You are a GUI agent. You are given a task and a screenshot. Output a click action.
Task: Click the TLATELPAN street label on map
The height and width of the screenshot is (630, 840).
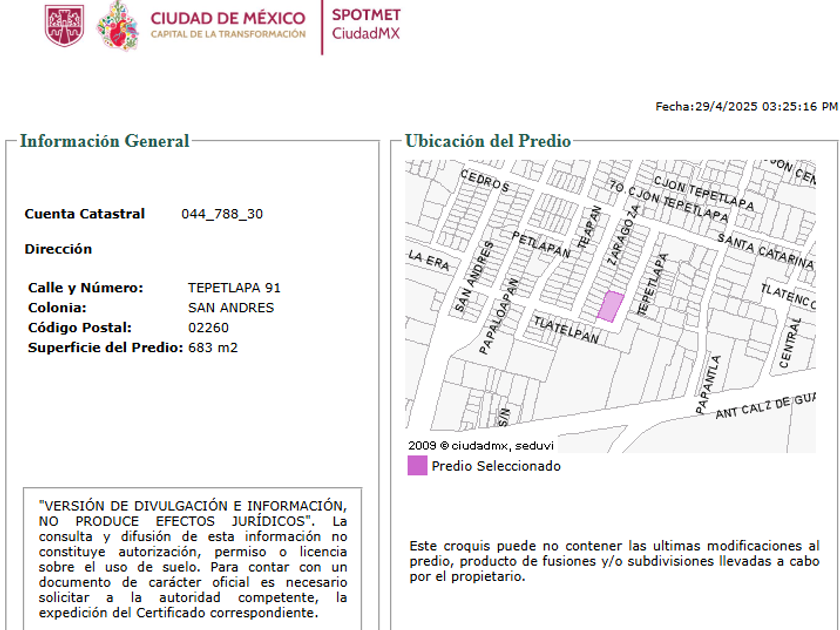(x=566, y=329)
